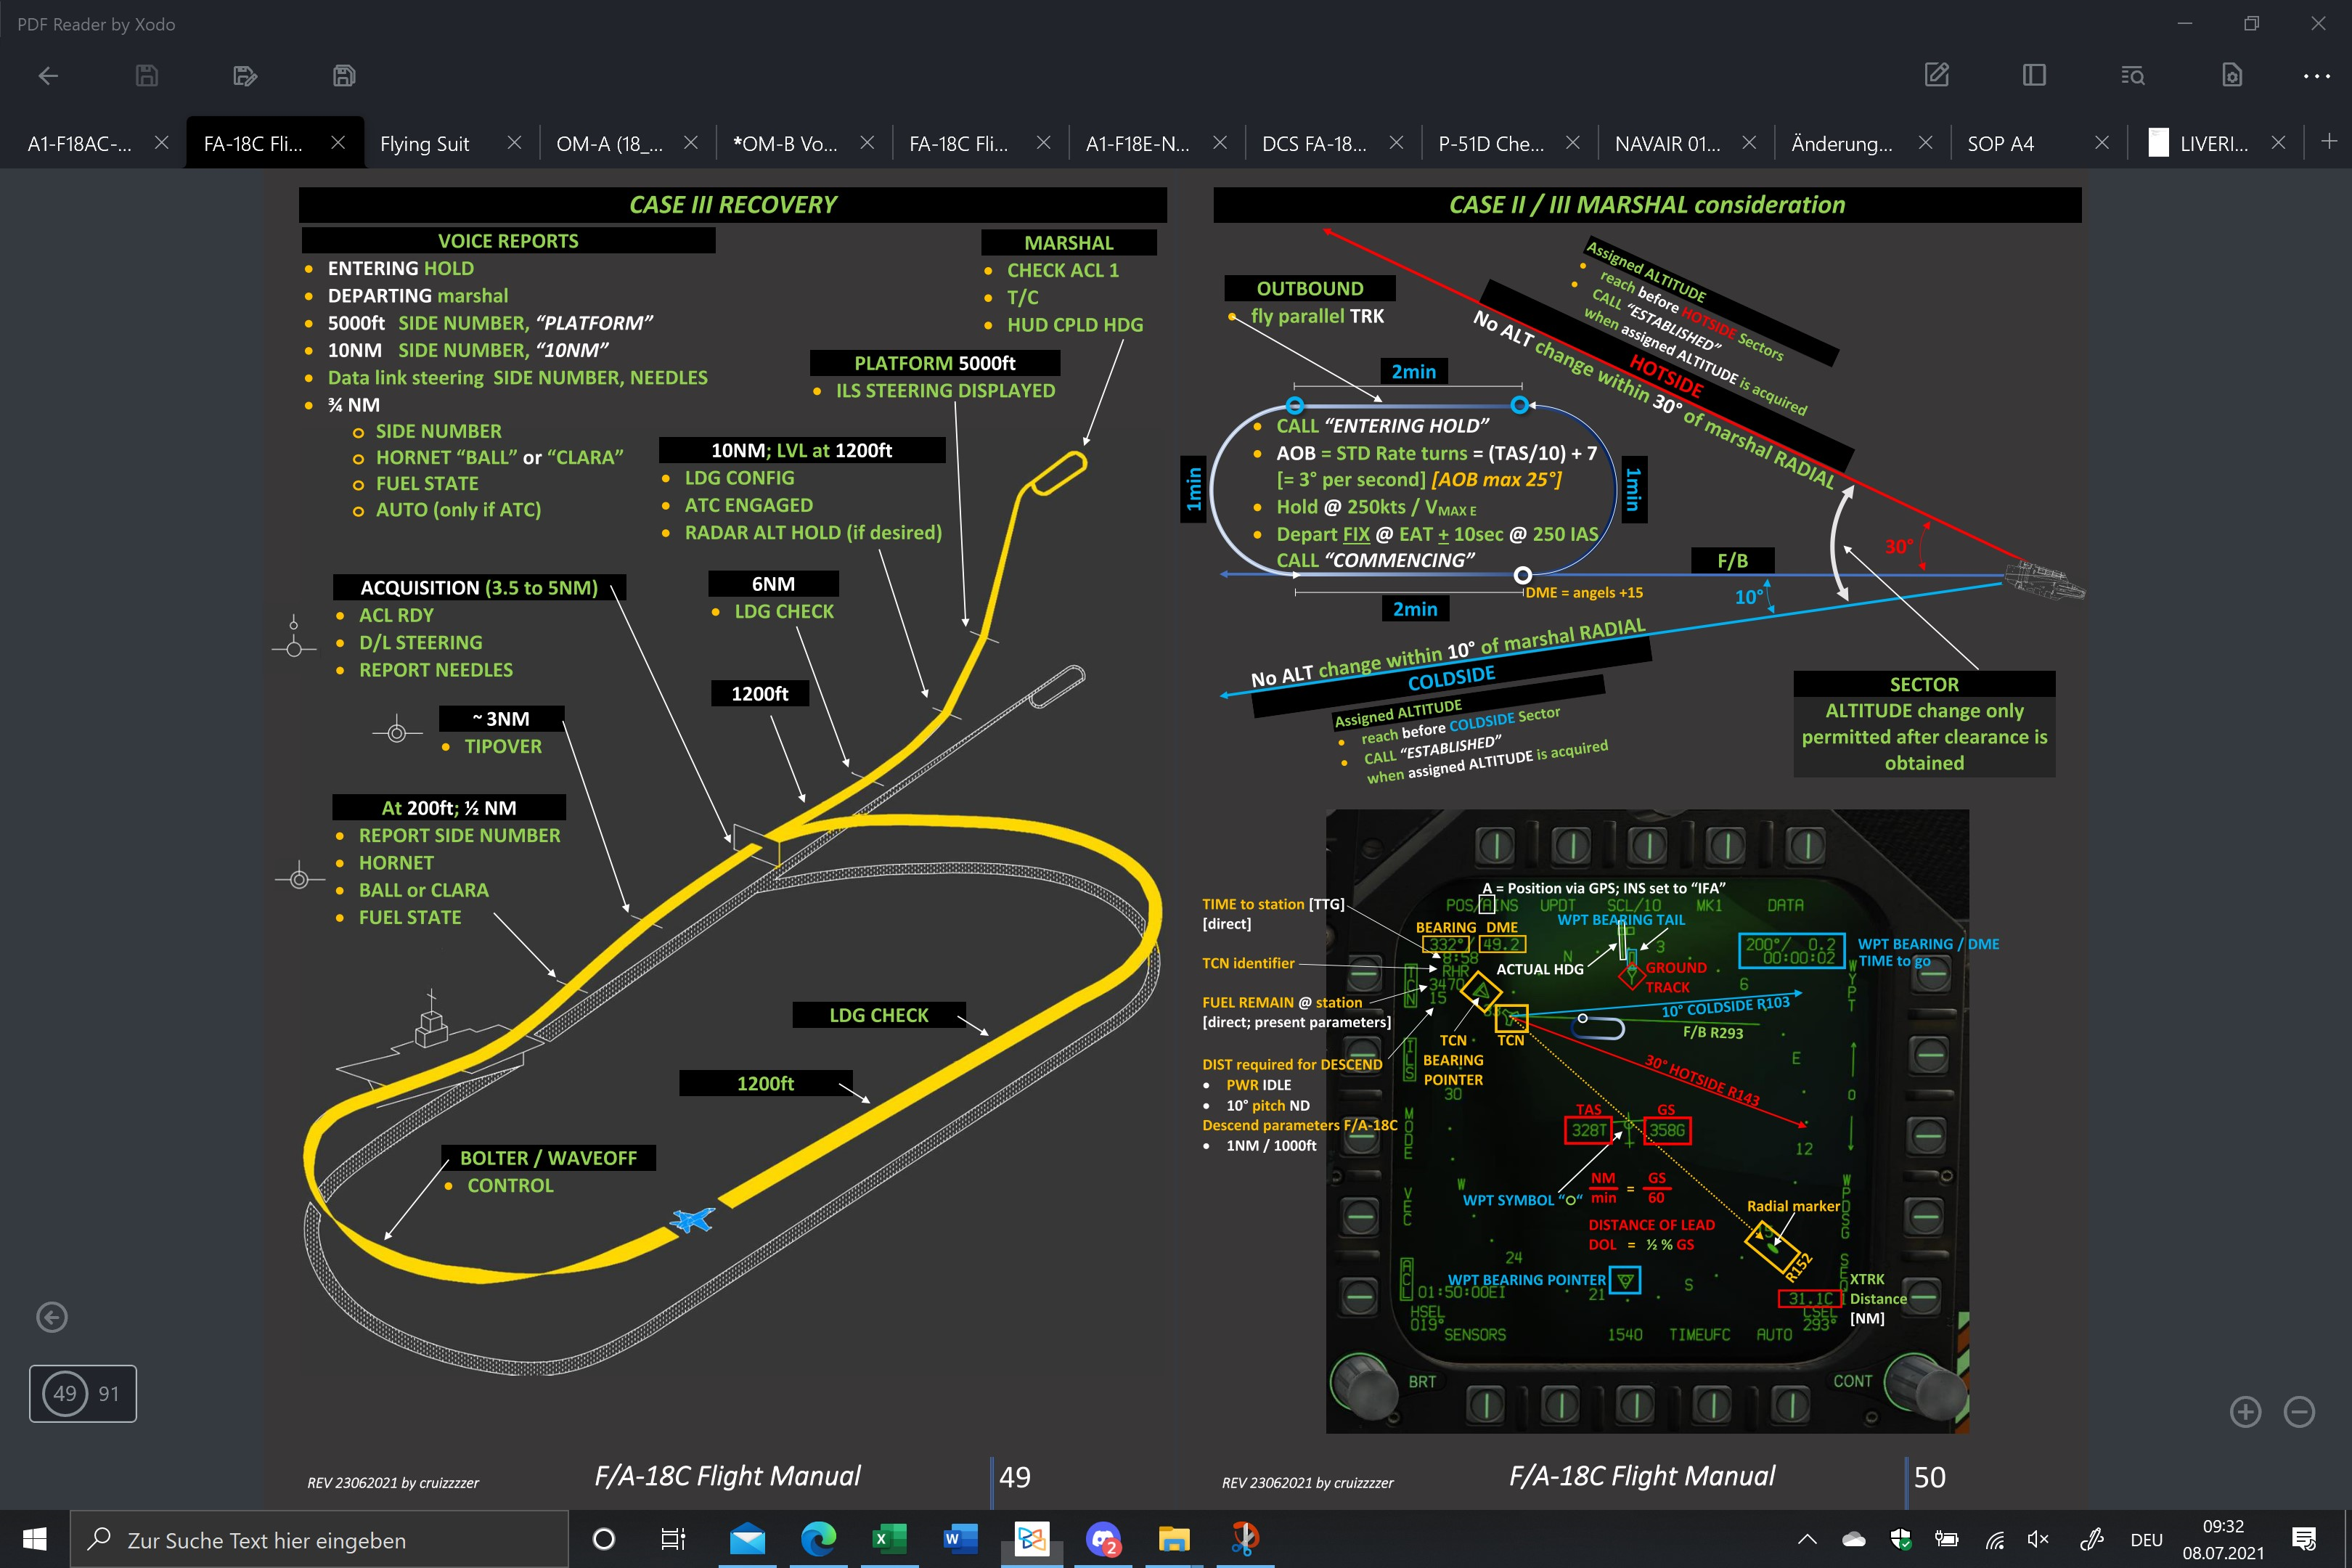Close the SOP A4 tab
The image size is (2352, 1568).
click(x=2102, y=143)
